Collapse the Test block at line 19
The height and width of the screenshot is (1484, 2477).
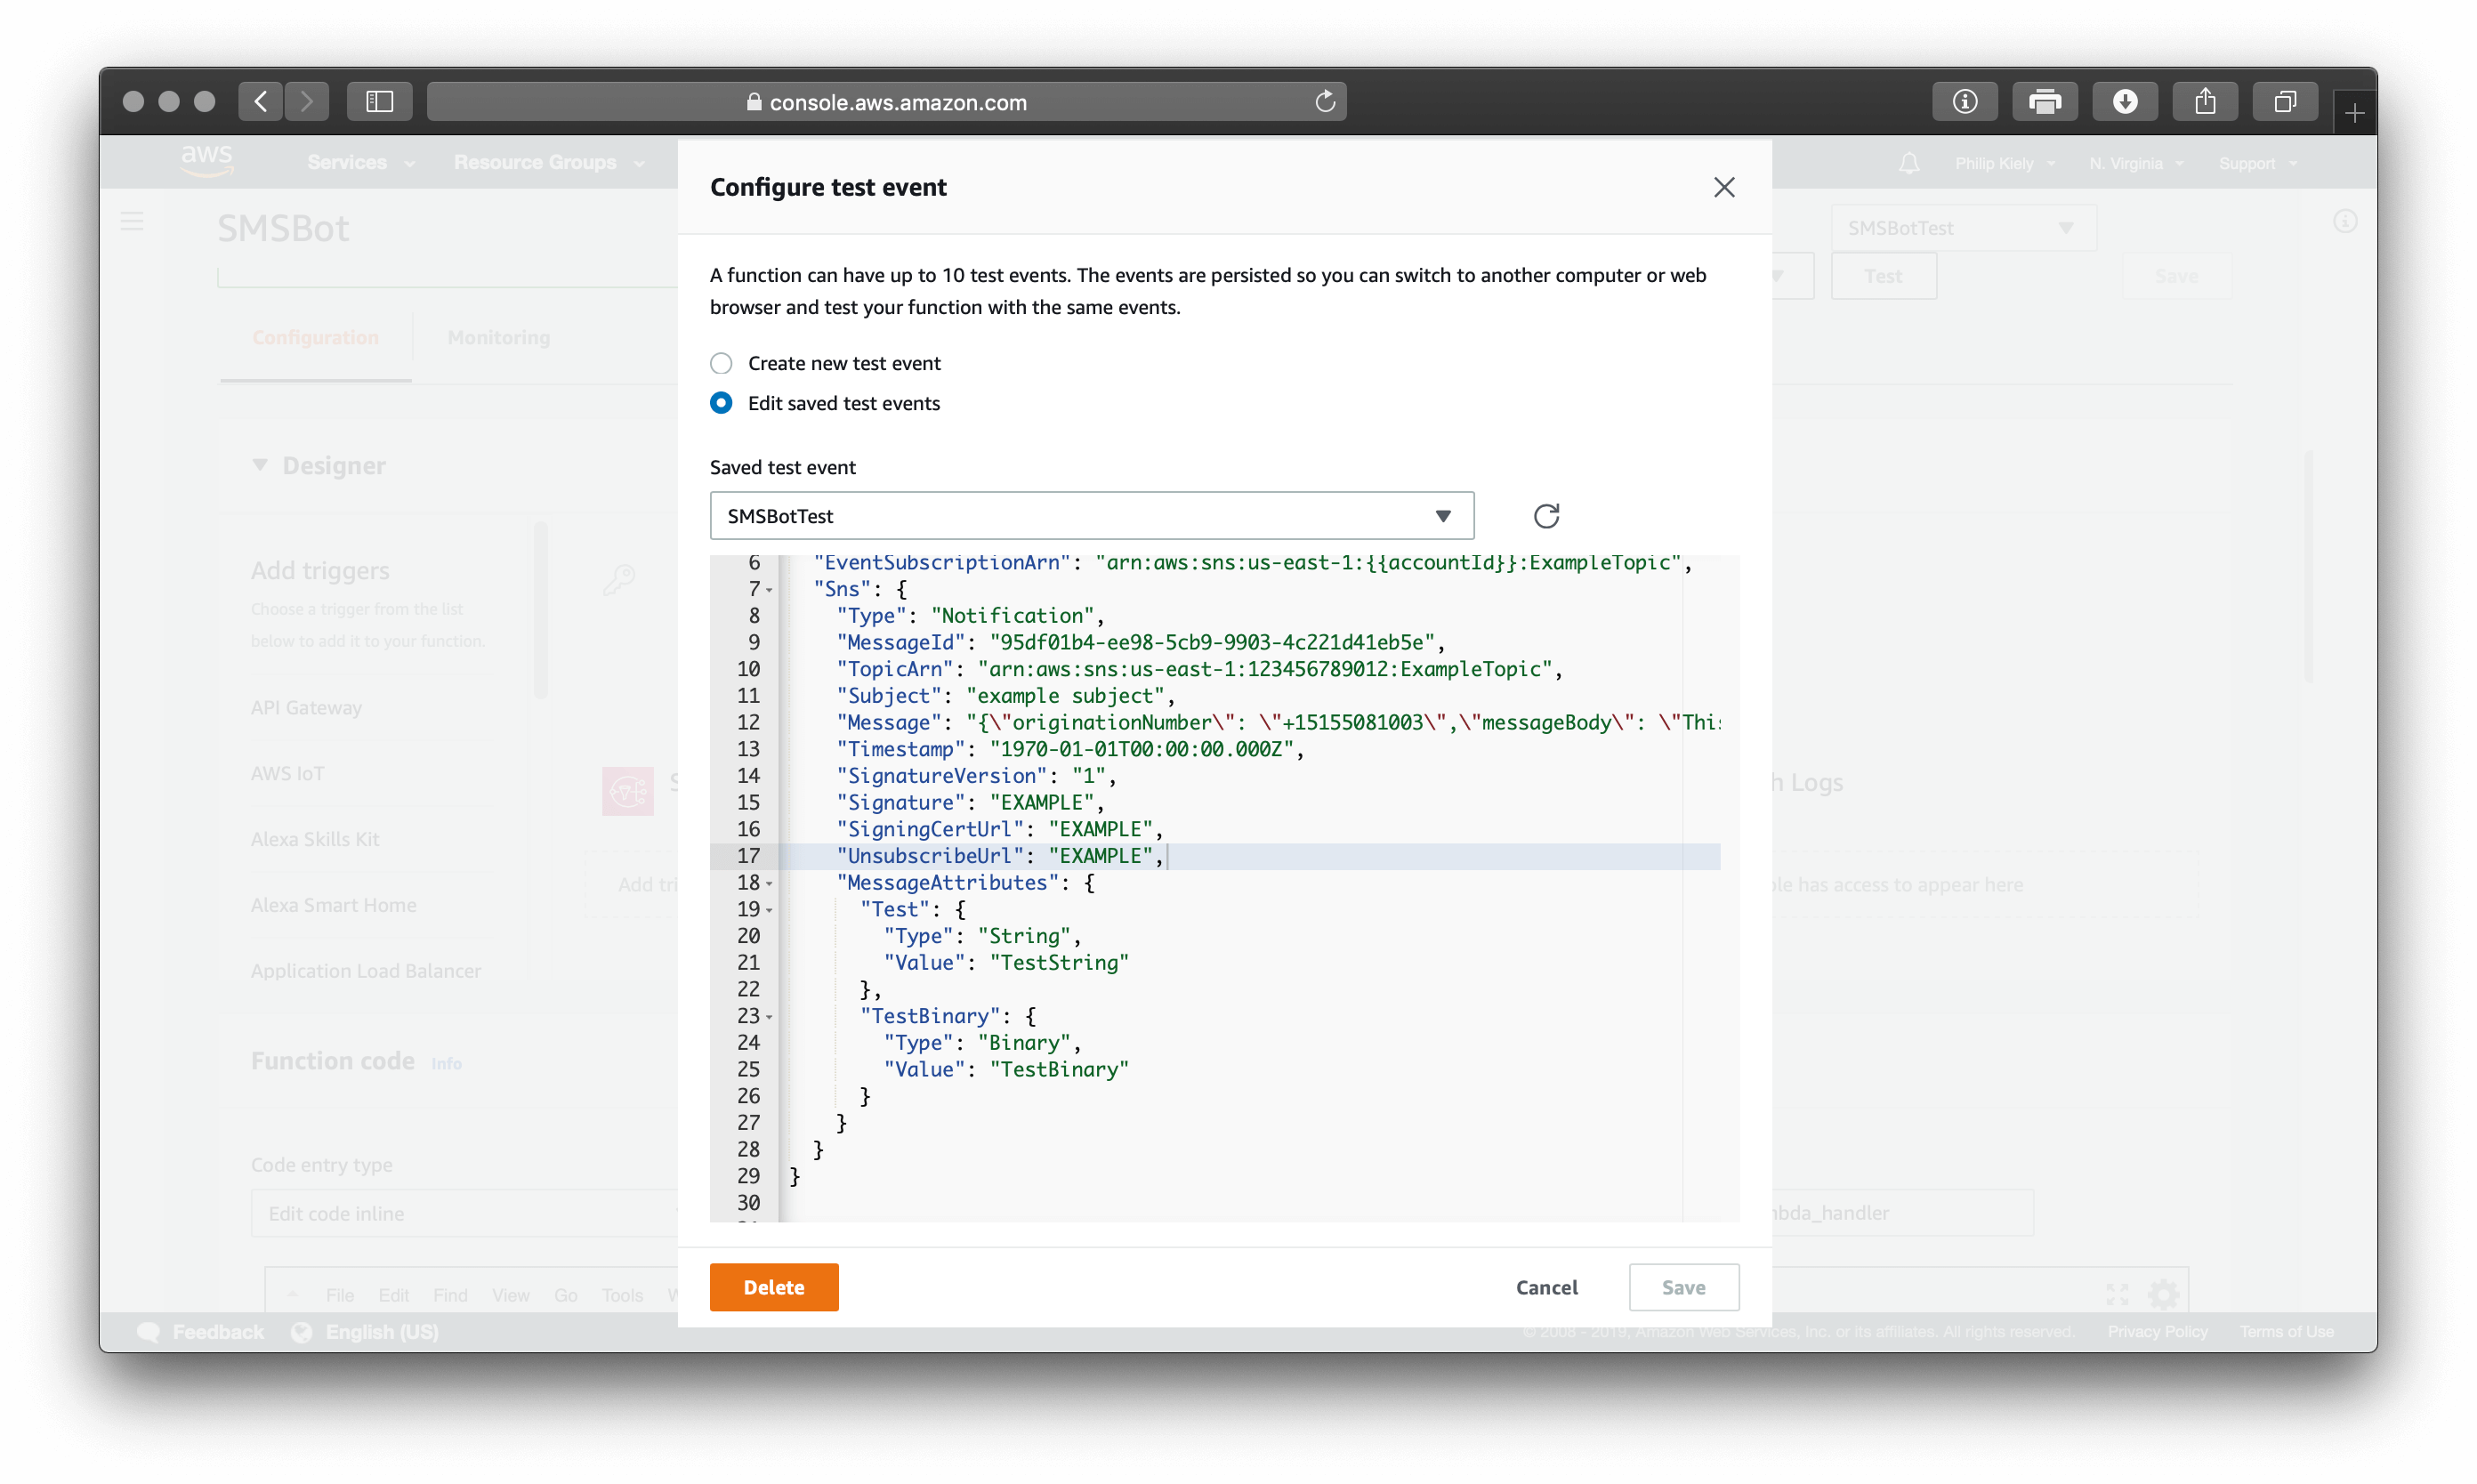pyautogui.click(x=769, y=910)
